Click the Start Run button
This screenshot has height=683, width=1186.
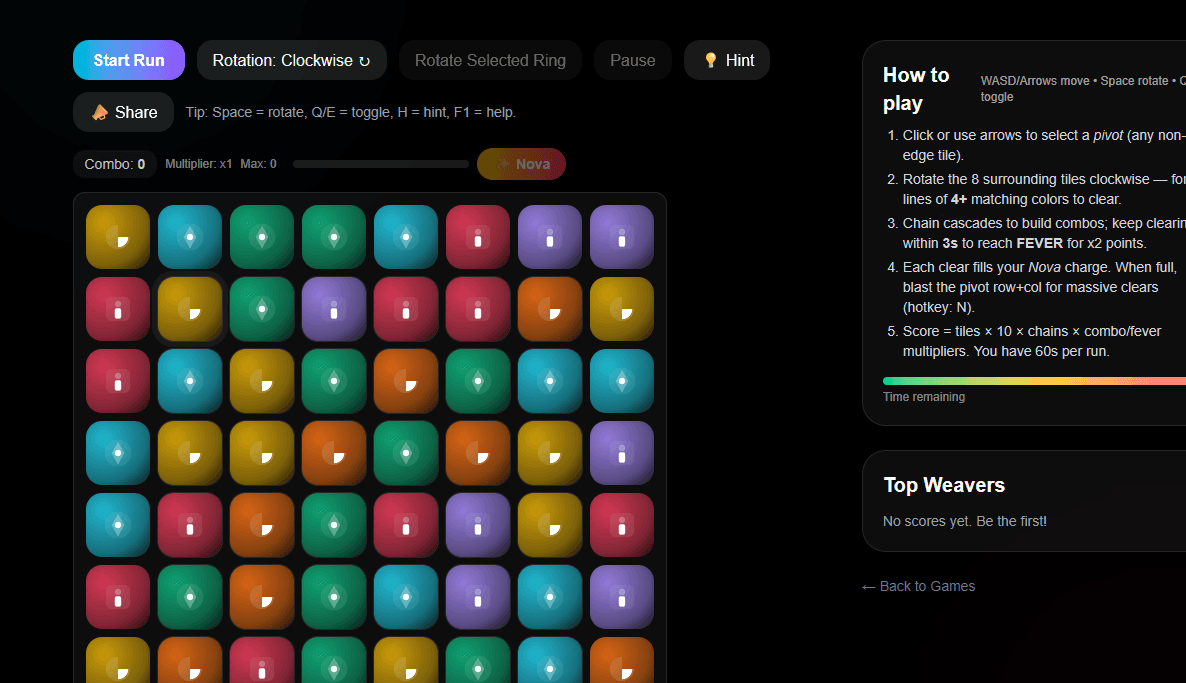pos(129,60)
